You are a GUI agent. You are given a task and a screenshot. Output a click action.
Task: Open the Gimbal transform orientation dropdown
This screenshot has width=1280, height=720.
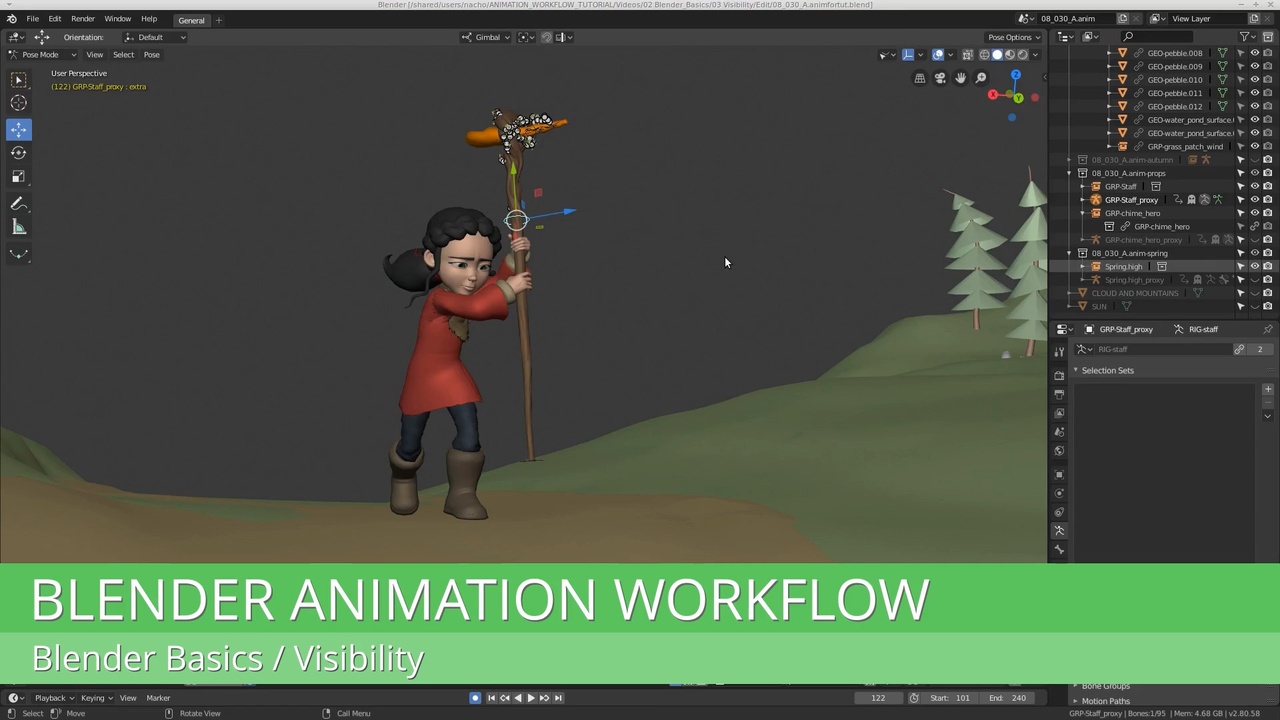tap(486, 37)
